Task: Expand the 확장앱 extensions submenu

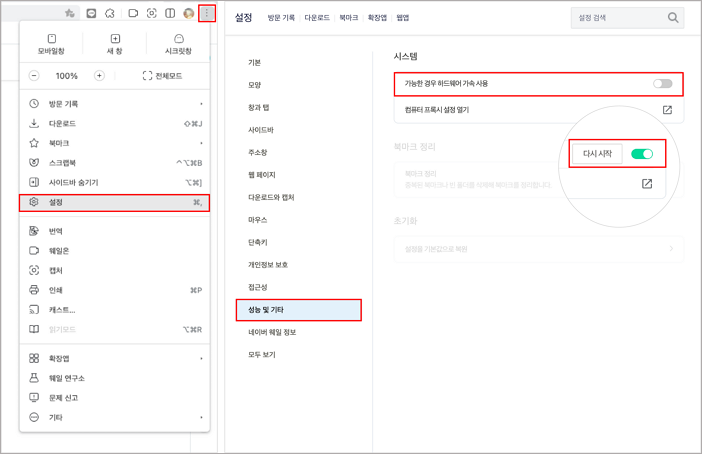Action: pos(115,358)
